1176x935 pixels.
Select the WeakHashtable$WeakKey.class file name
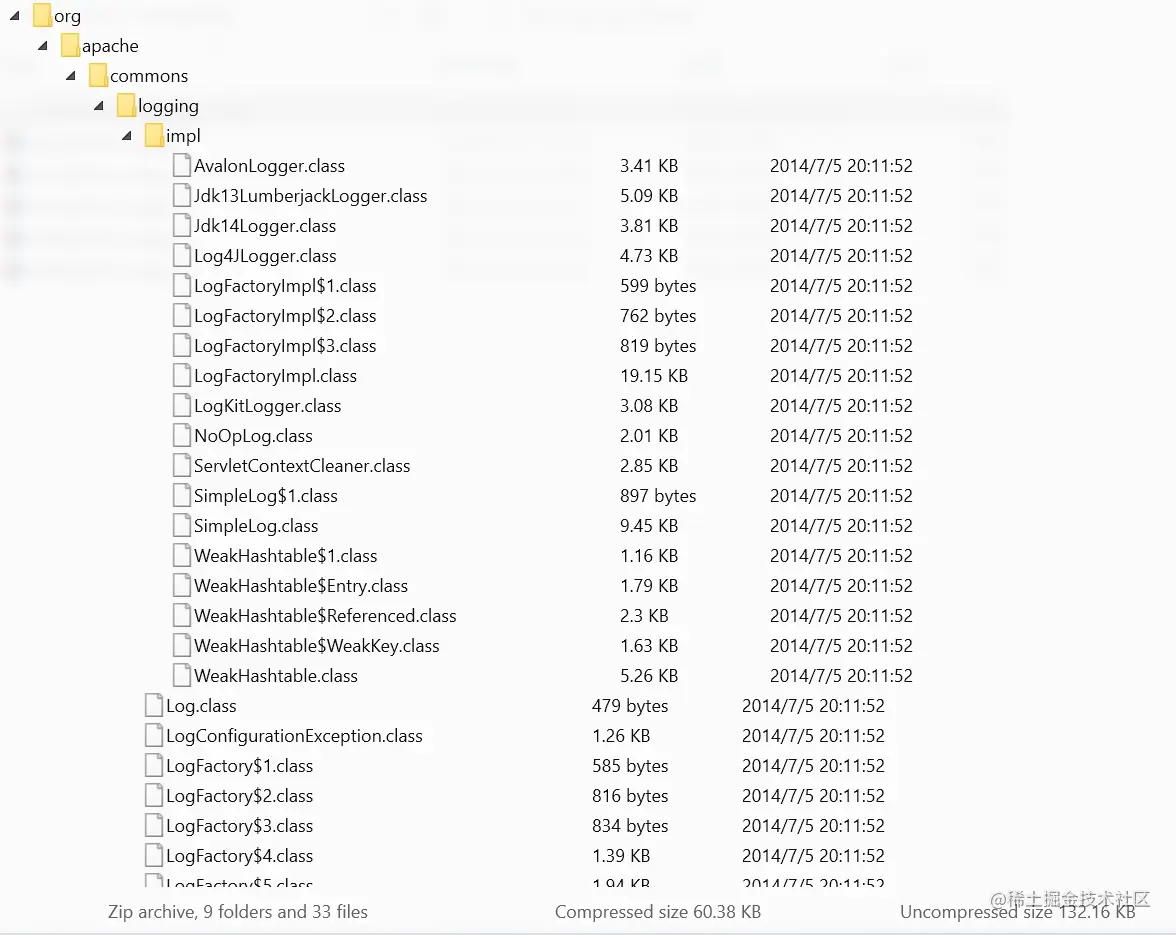coord(316,646)
